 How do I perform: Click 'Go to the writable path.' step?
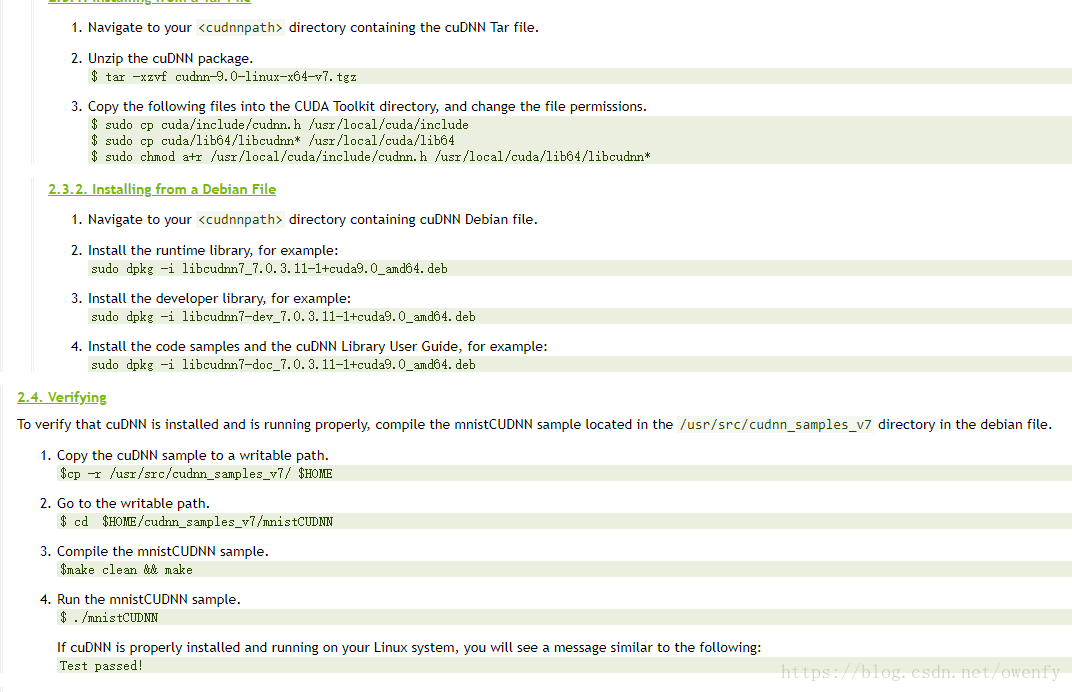point(133,503)
